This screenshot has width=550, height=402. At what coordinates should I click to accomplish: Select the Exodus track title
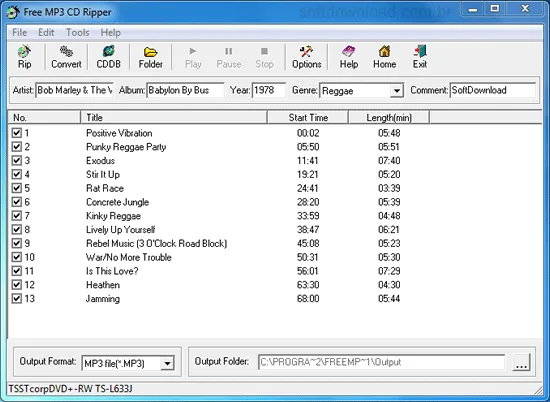click(101, 161)
